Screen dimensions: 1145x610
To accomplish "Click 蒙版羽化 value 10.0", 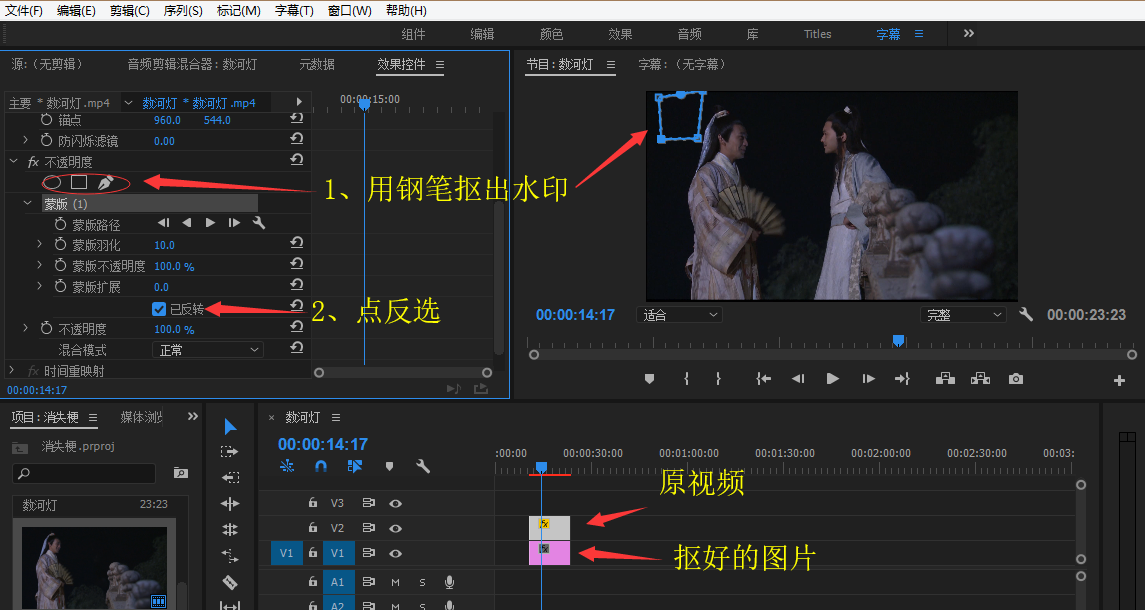I will 164,245.
